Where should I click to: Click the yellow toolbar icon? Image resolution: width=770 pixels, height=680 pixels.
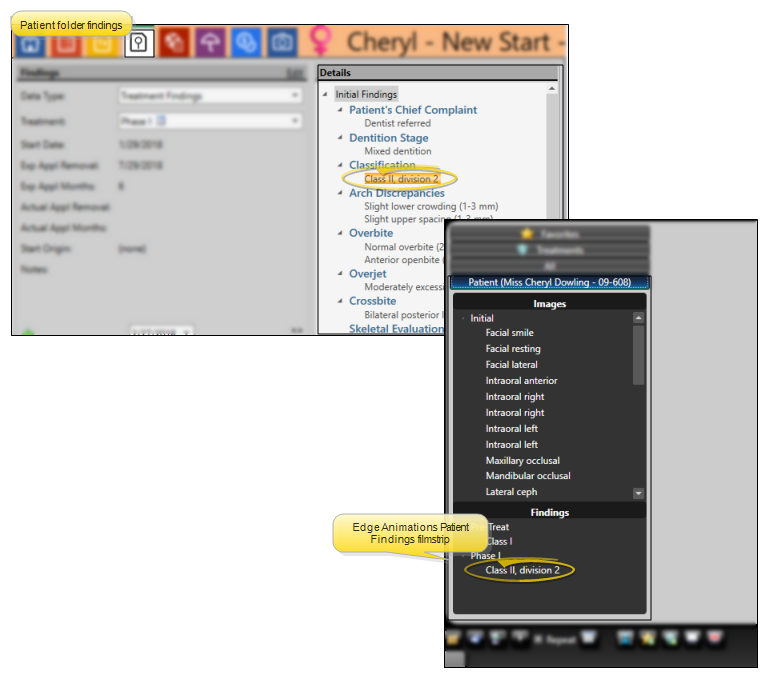coord(101,42)
